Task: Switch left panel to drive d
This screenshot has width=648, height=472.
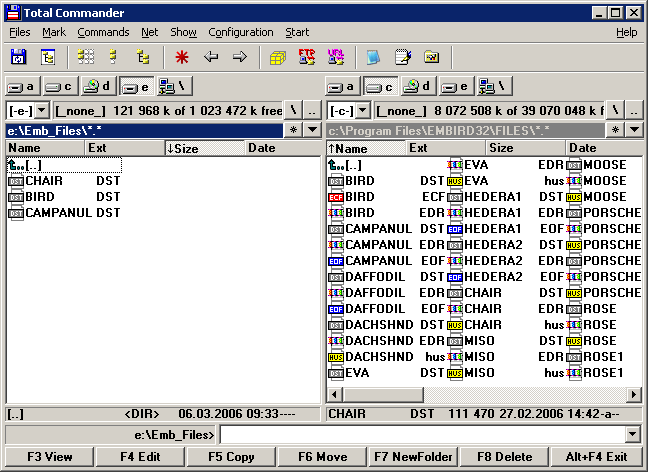Action: pos(99,87)
